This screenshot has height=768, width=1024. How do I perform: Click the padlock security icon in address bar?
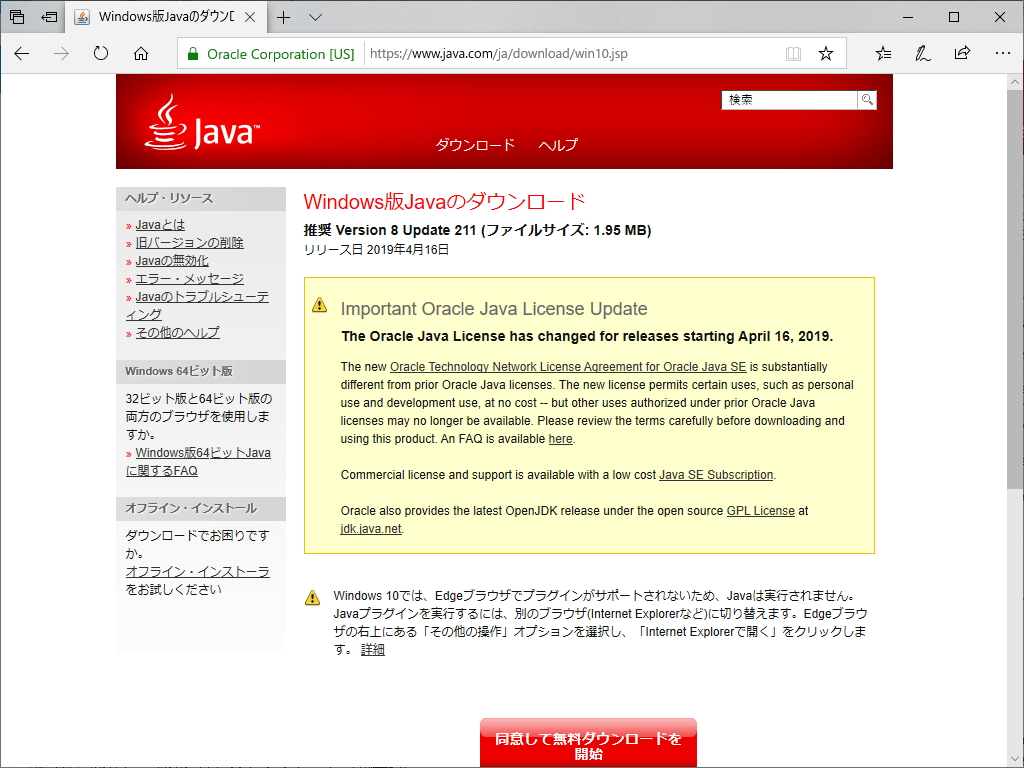click(x=194, y=51)
